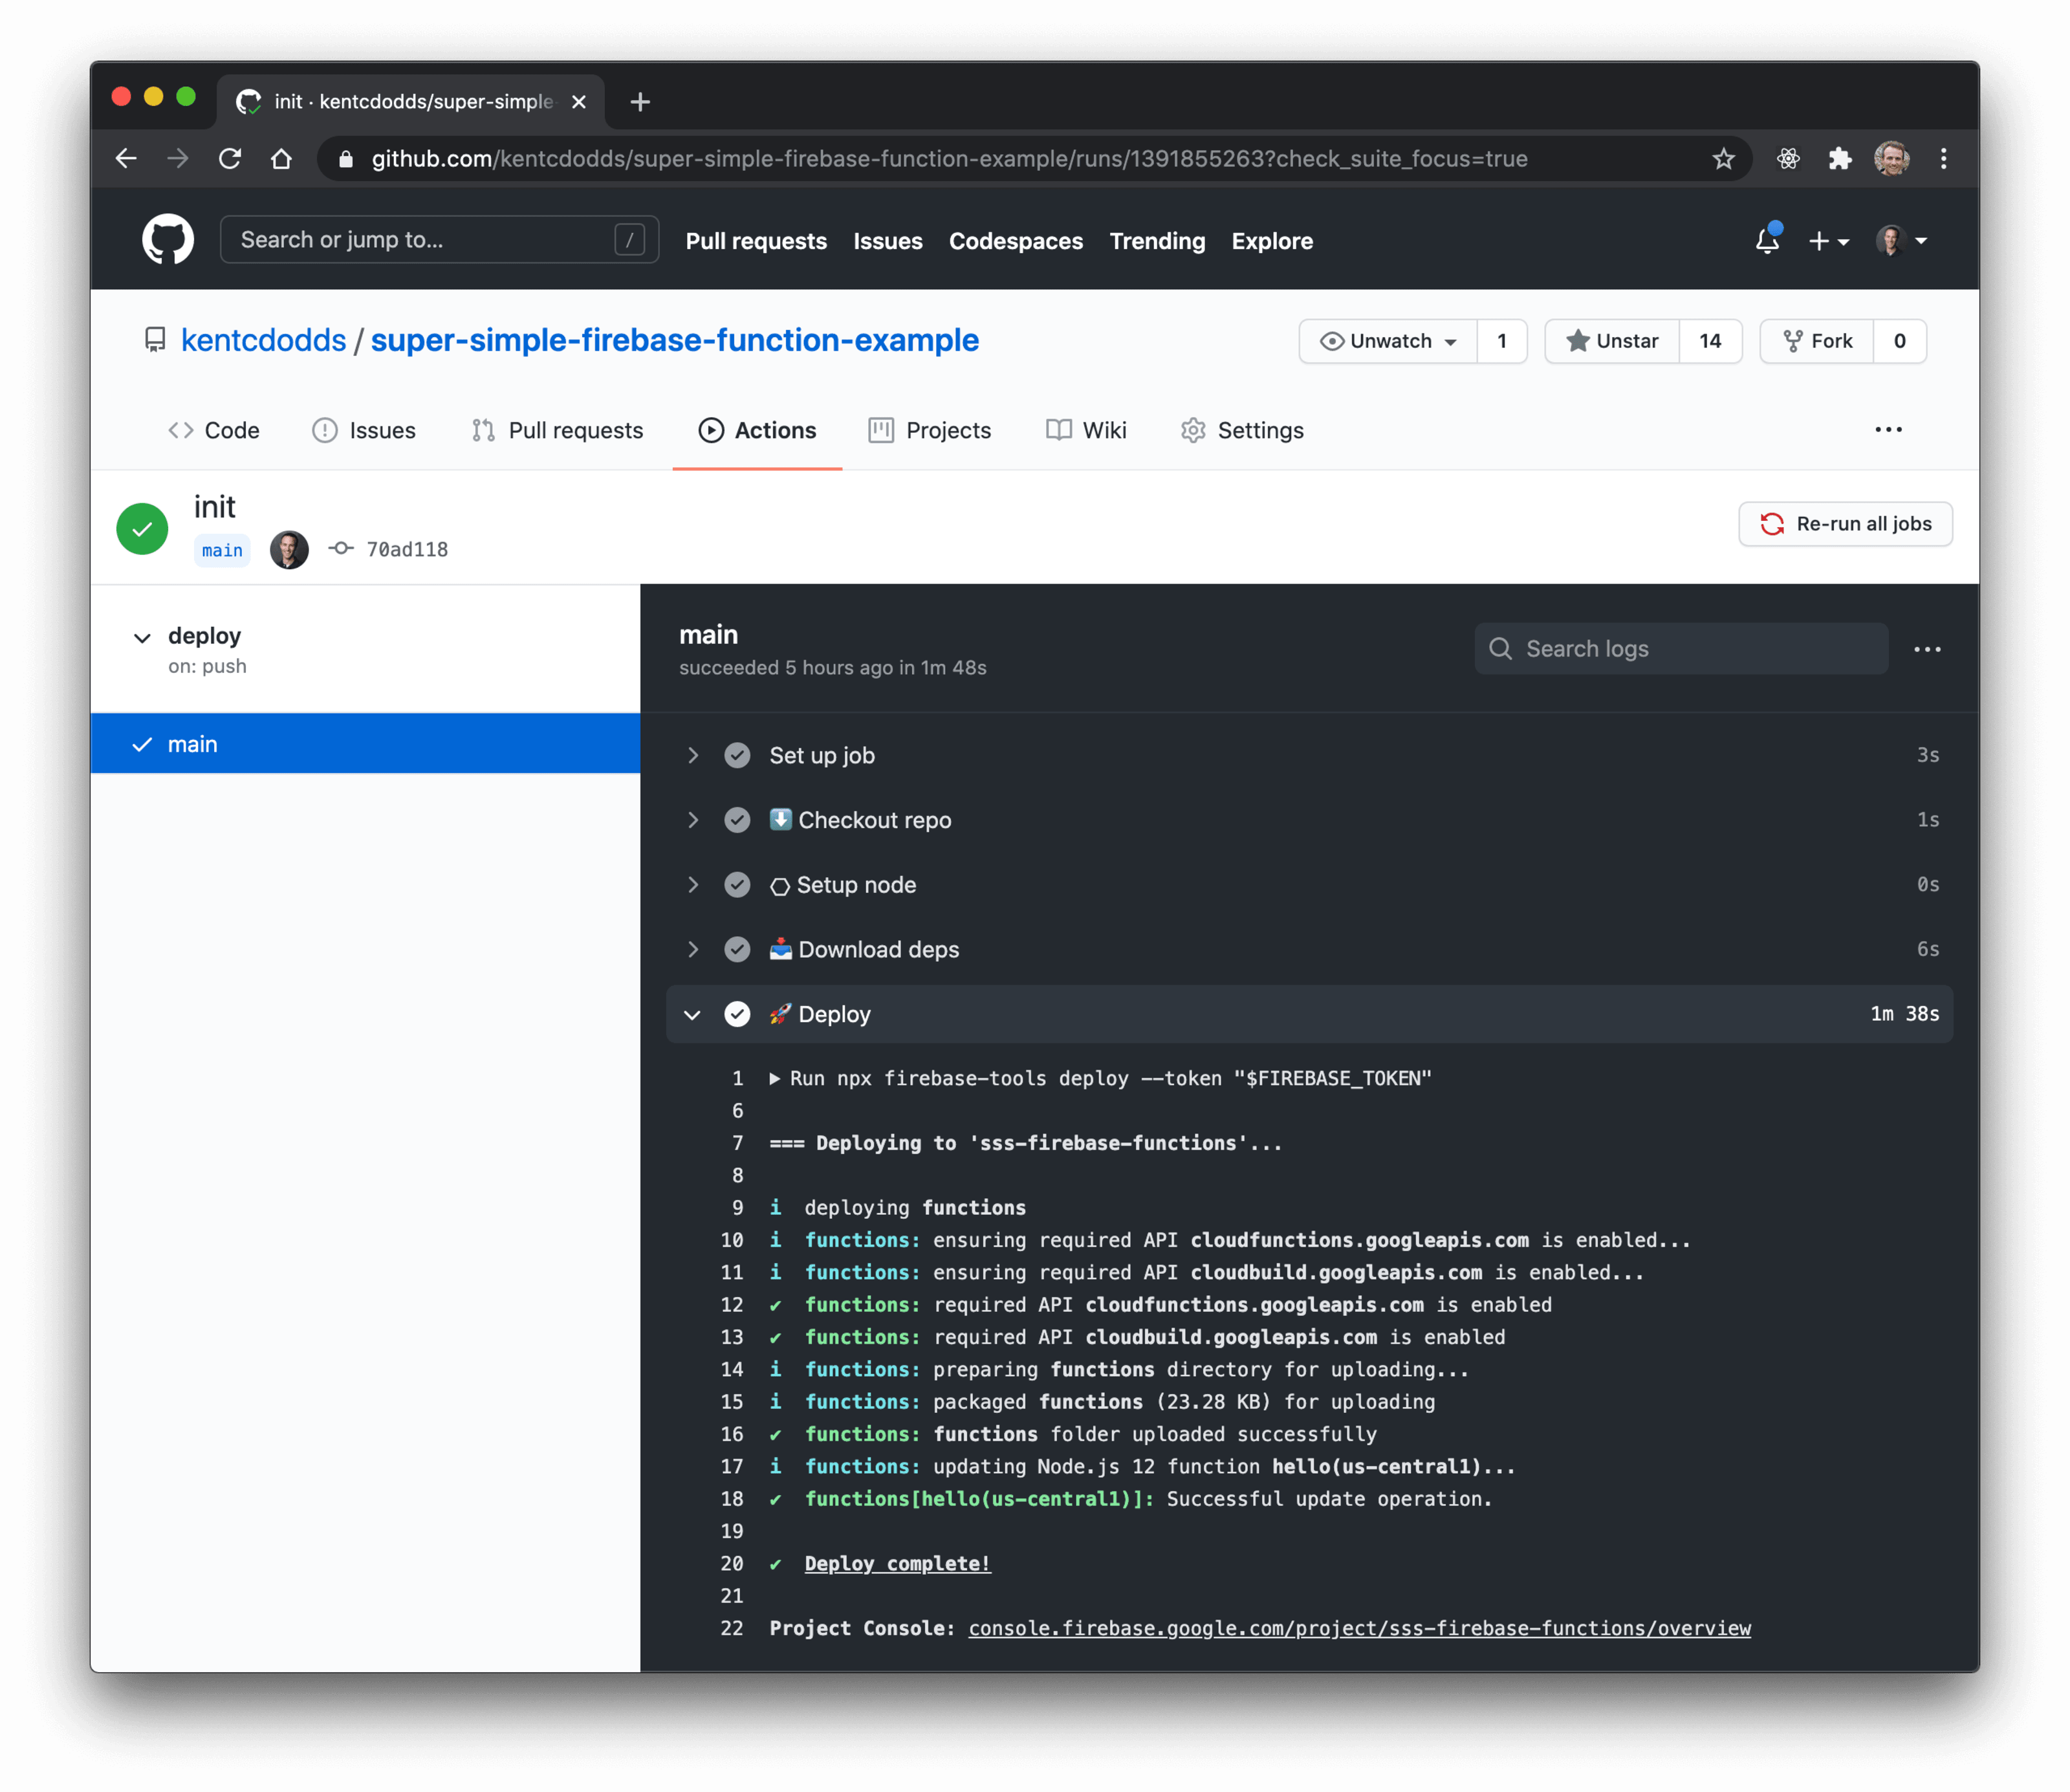Screen dimensions: 2070x1792
Task: Click the repository icon beside kentcdodds
Action: [155, 340]
